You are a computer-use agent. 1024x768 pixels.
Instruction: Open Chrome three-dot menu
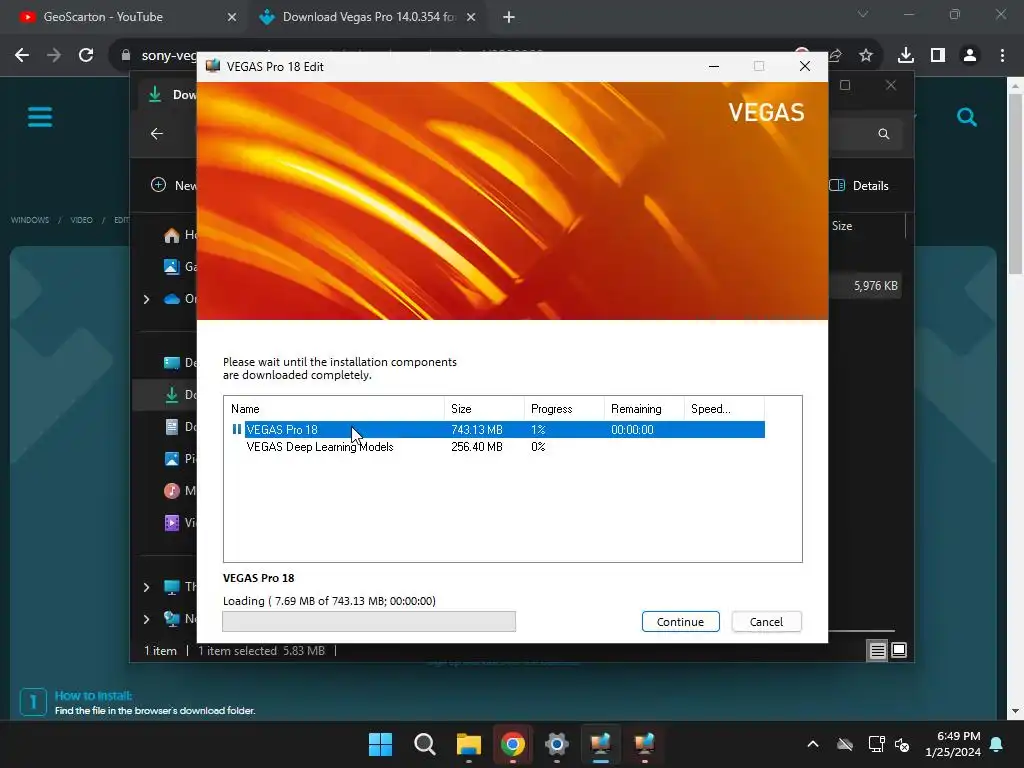tap(1002, 56)
